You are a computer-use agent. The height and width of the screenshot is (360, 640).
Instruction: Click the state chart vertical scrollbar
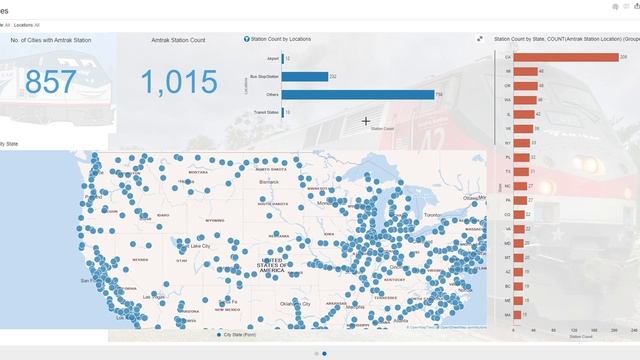coord(495,97)
